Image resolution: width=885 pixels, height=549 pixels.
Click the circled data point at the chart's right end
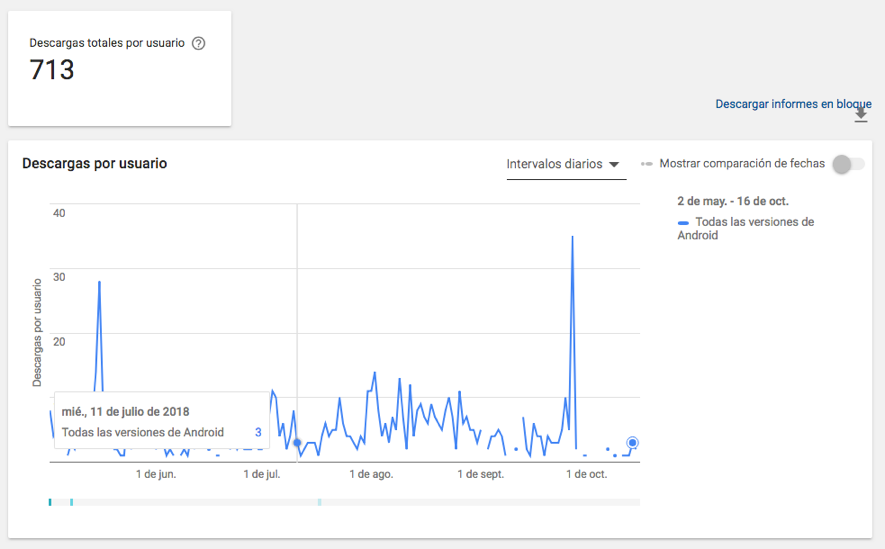[632, 442]
